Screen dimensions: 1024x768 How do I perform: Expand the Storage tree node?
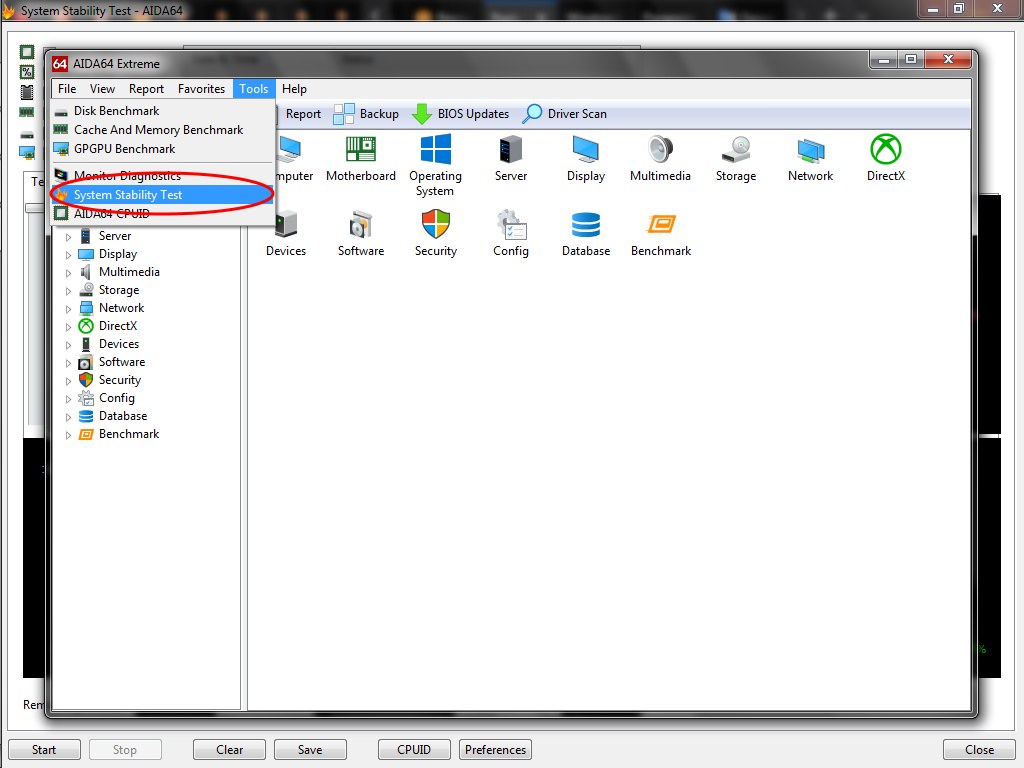click(69, 291)
